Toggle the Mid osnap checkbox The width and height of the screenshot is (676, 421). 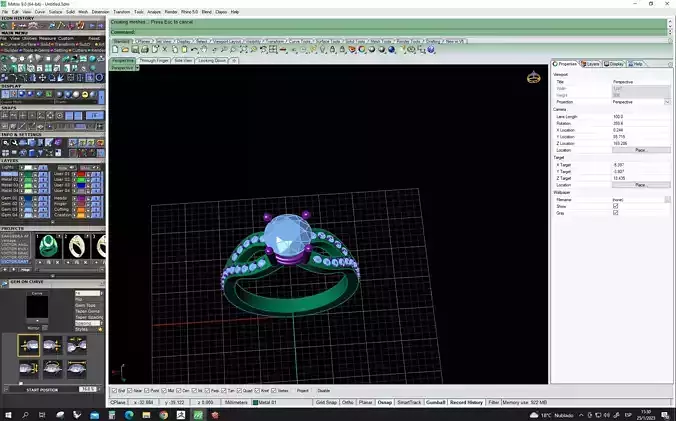[x=164, y=390]
